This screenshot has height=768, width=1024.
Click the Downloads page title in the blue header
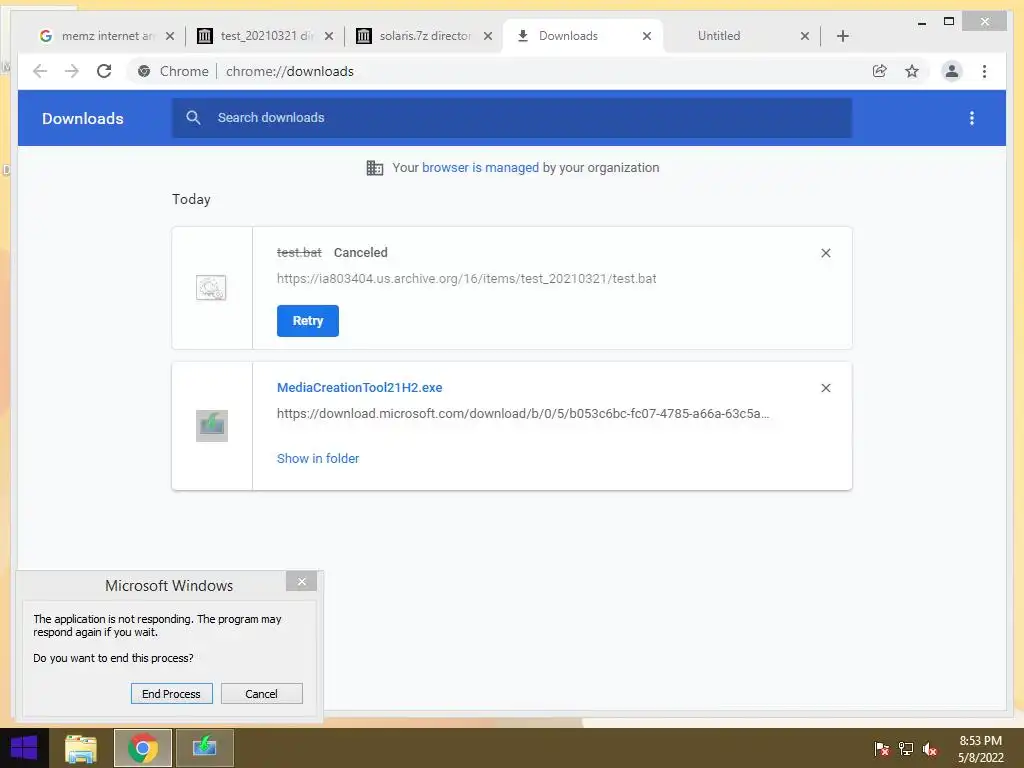coord(83,118)
